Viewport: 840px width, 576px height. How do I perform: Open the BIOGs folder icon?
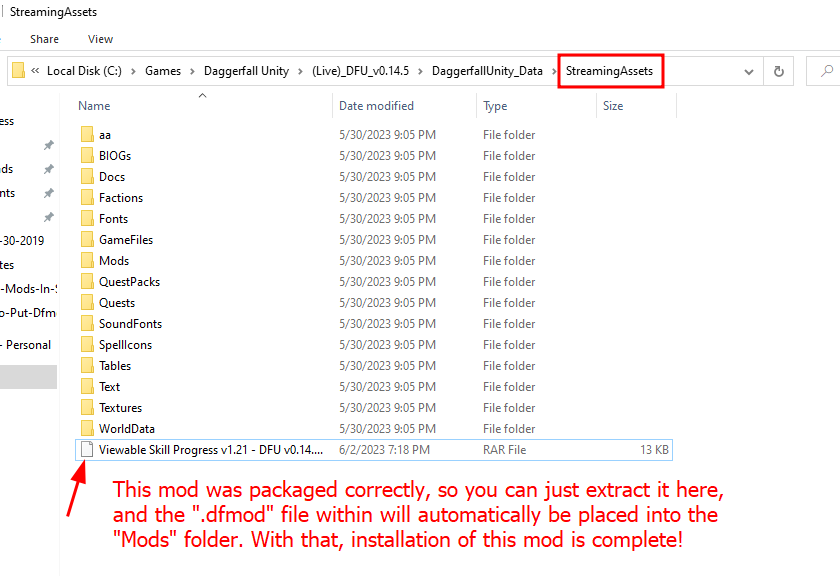87,155
